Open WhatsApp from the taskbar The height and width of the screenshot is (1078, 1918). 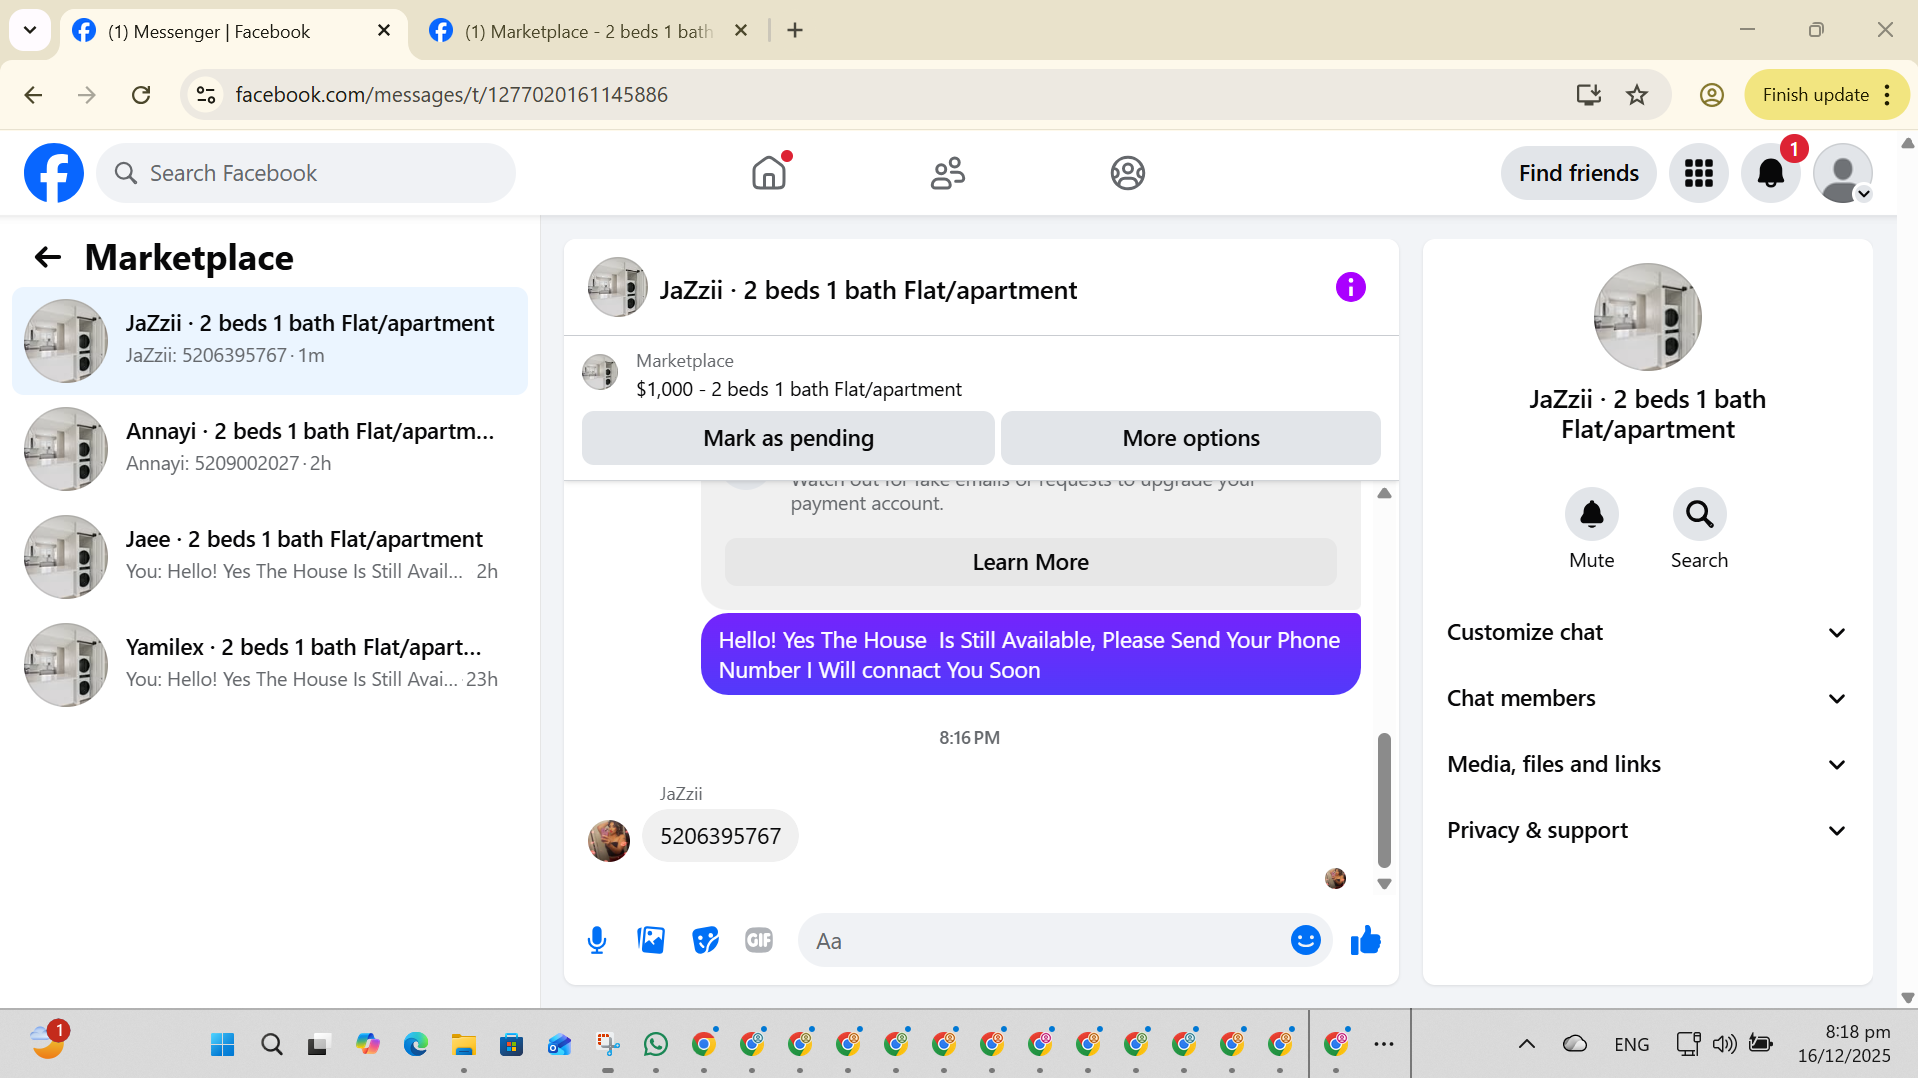pyautogui.click(x=656, y=1044)
